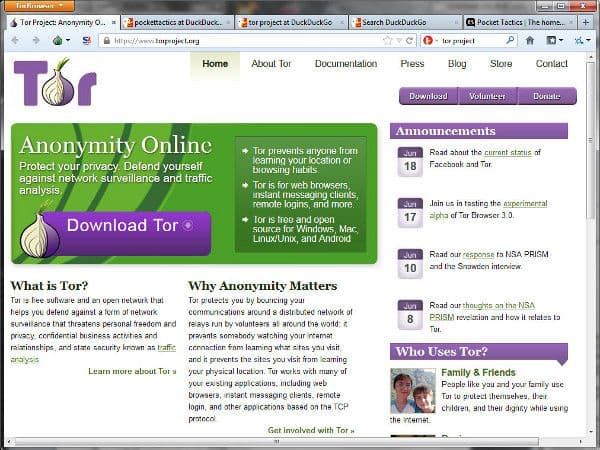Click the browser Forward arrow
Image resolution: width=600 pixels, height=450 pixels.
point(36,41)
